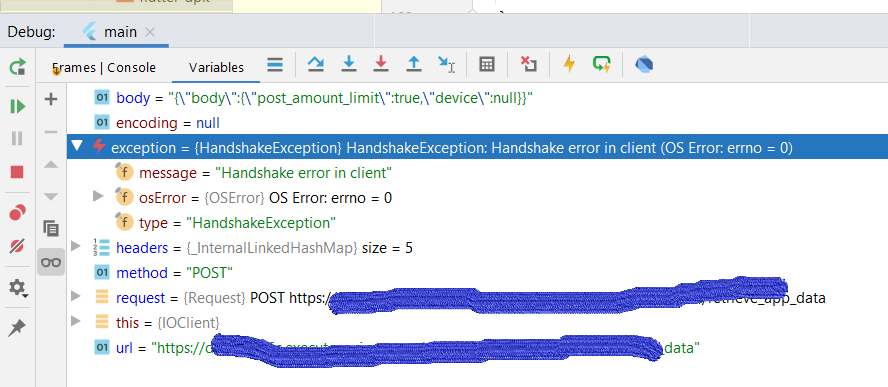Switch to Frames | Console tab
Screen dimensions: 888x387
104,67
